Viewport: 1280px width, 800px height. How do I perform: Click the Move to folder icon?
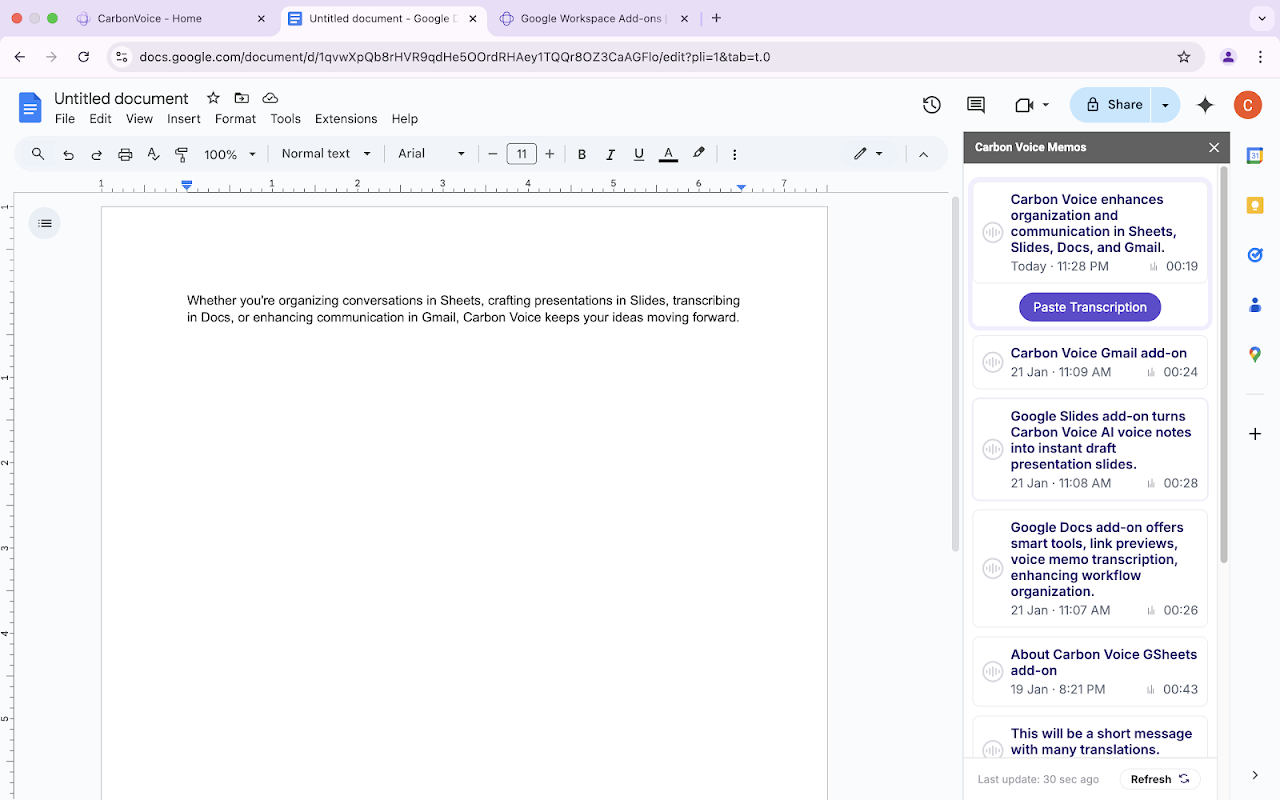[x=241, y=98]
